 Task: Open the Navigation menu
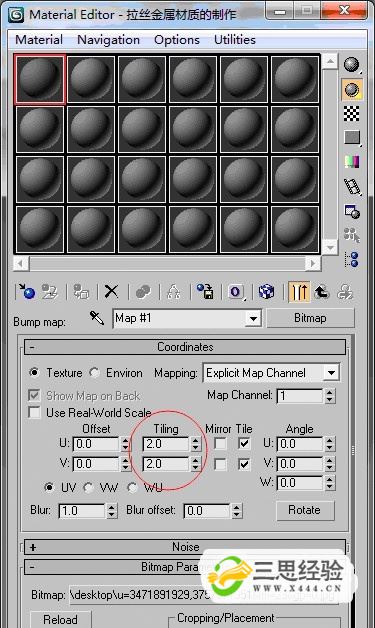[x=108, y=40]
